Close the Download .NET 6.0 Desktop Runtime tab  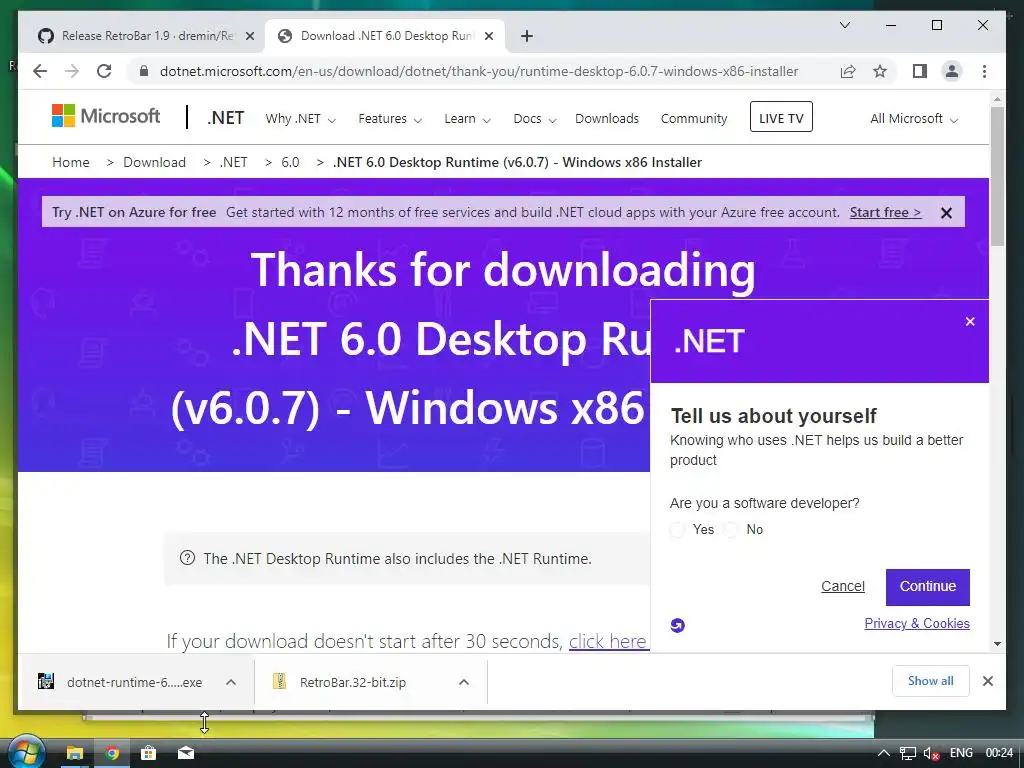488,36
